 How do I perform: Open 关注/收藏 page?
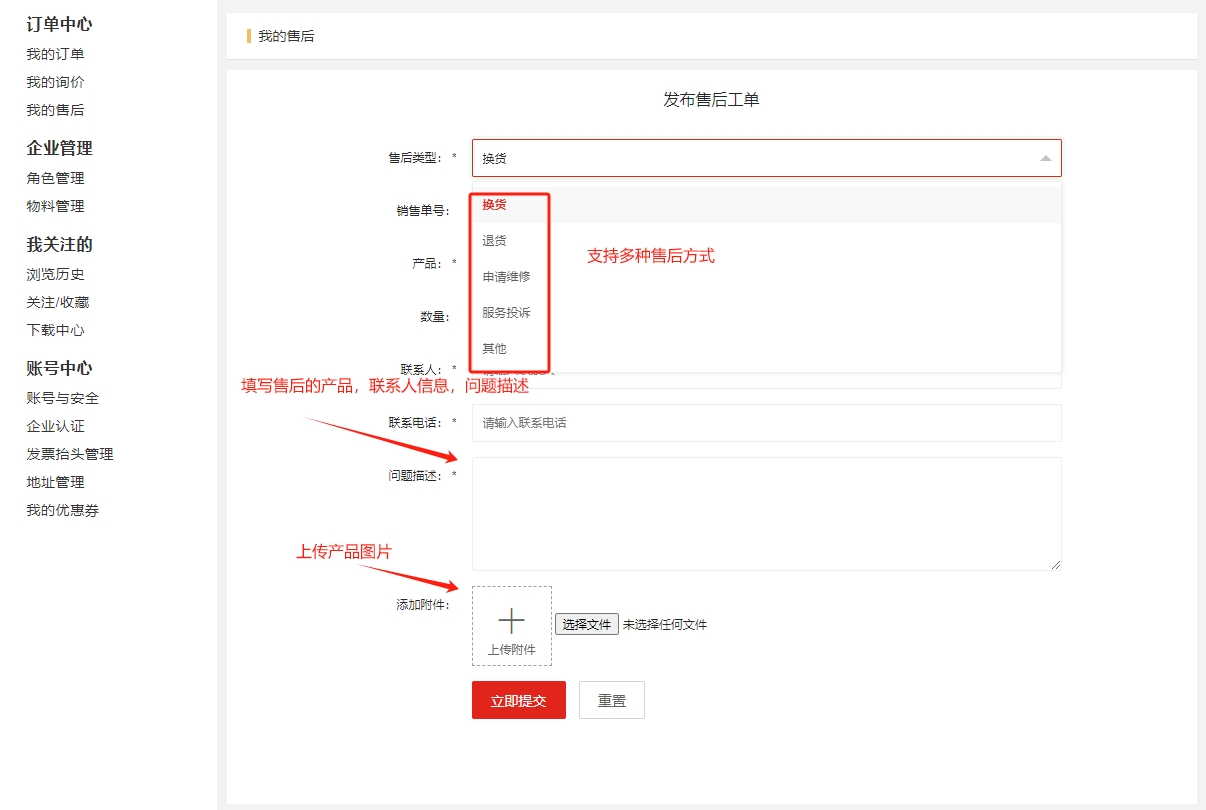coord(58,302)
